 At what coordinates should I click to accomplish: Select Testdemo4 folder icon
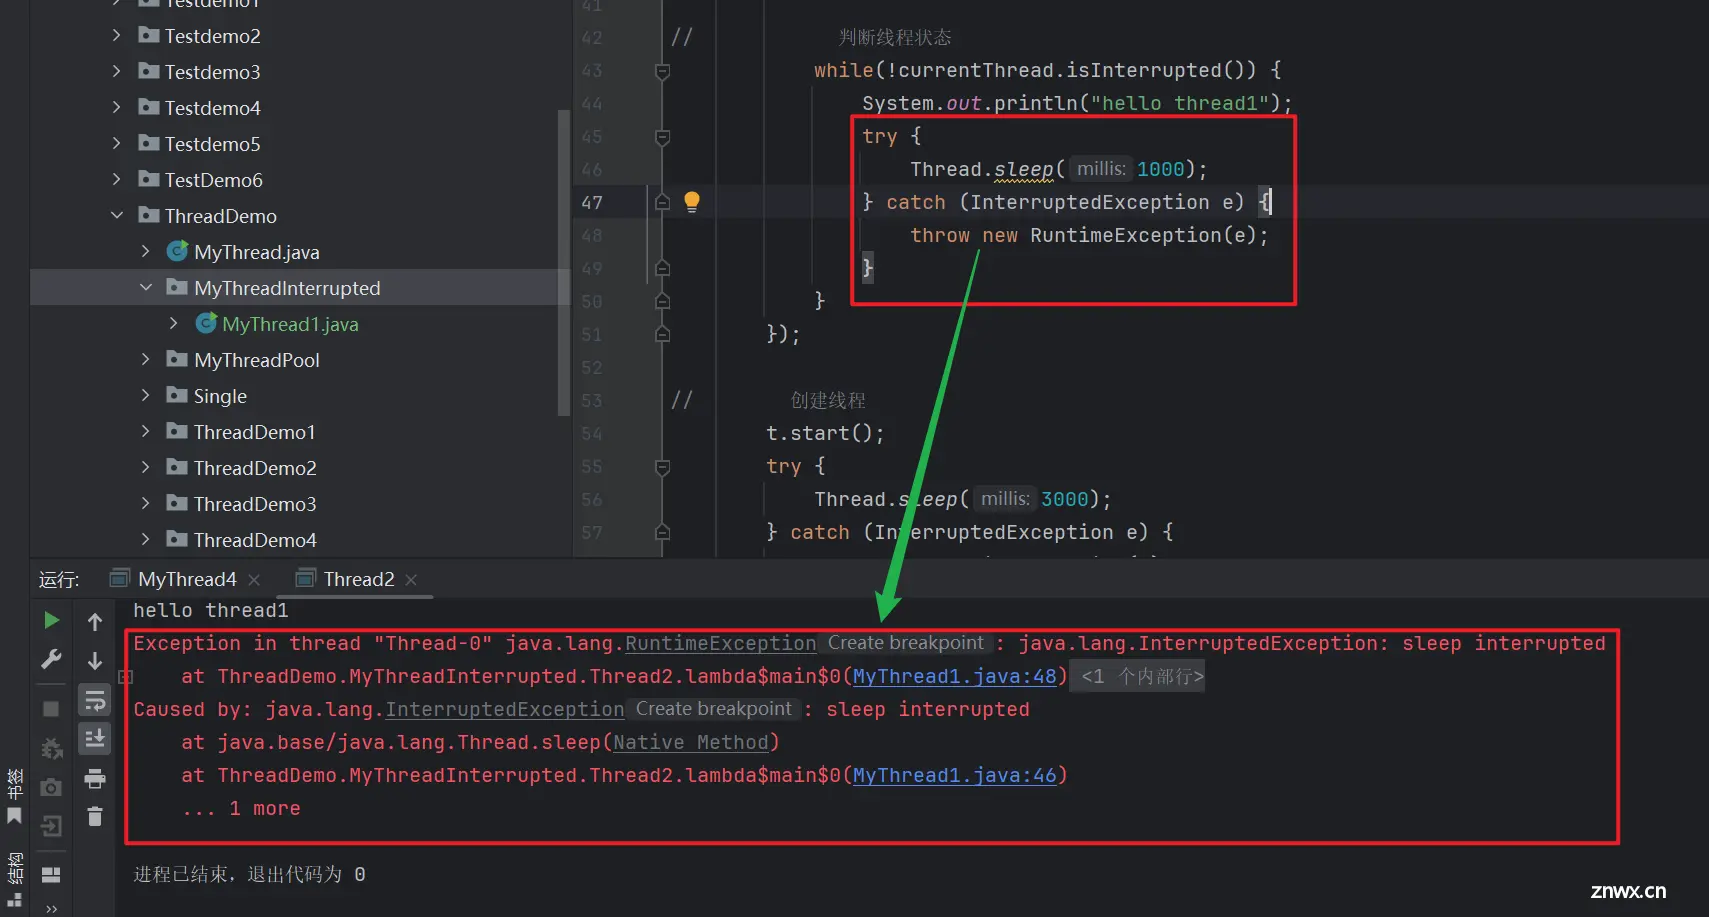pos(149,107)
